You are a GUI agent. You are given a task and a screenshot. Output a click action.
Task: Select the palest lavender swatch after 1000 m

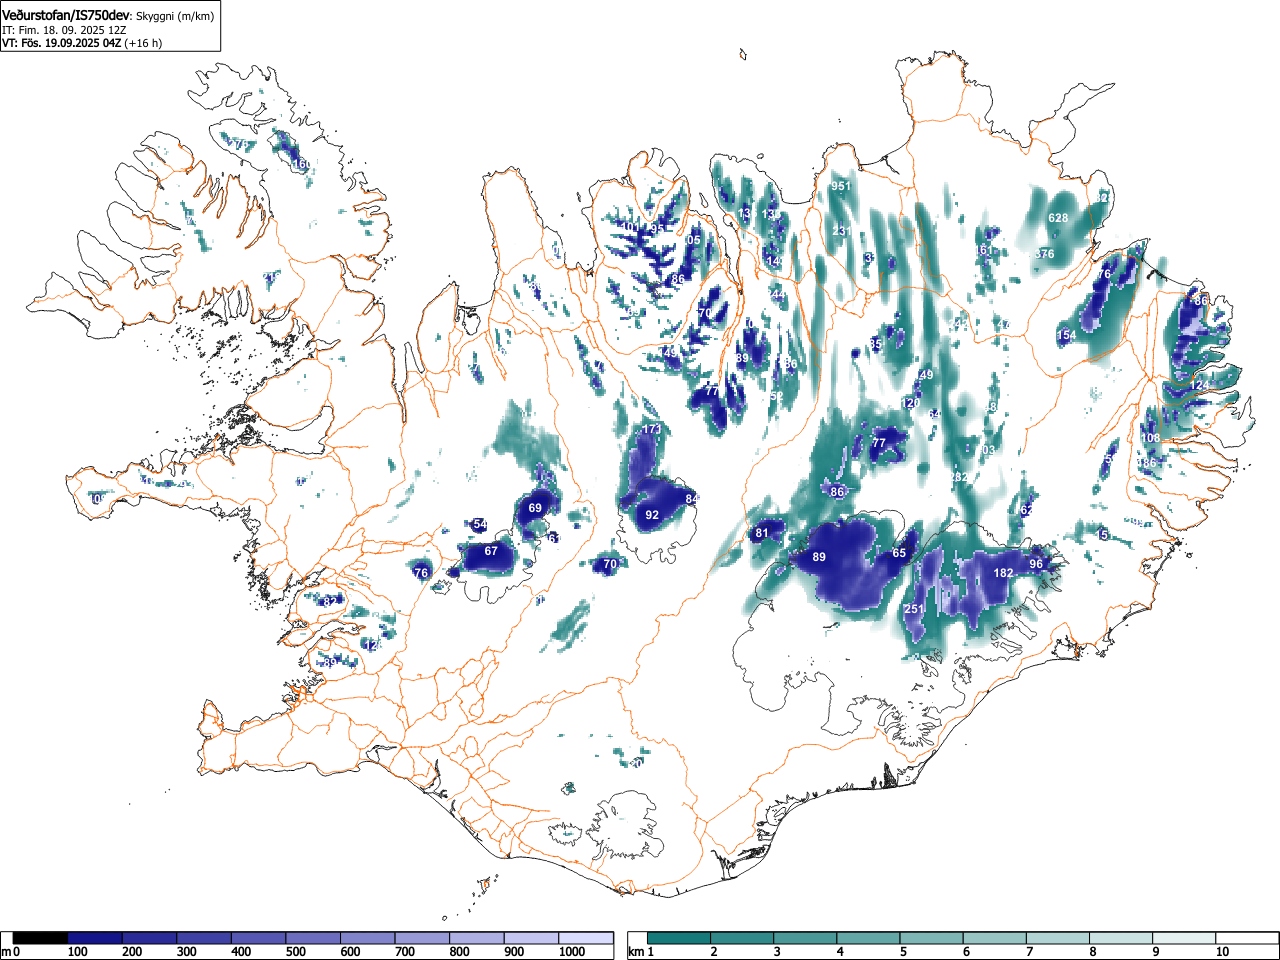tap(586, 938)
